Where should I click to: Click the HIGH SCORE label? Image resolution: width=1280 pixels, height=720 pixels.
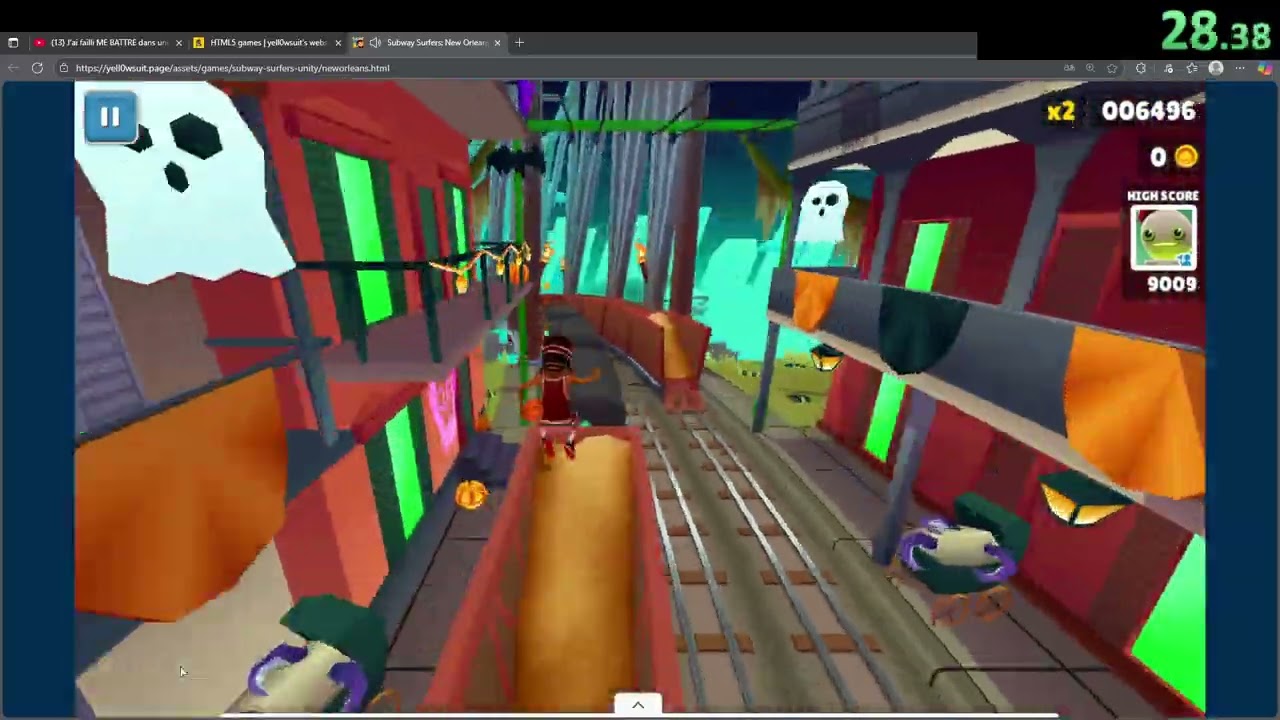[1163, 196]
